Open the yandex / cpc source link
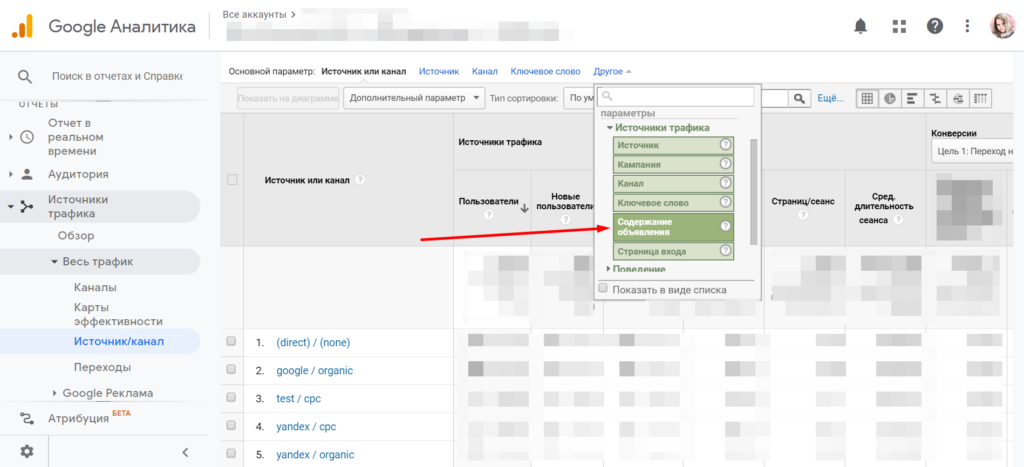 (x=307, y=426)
